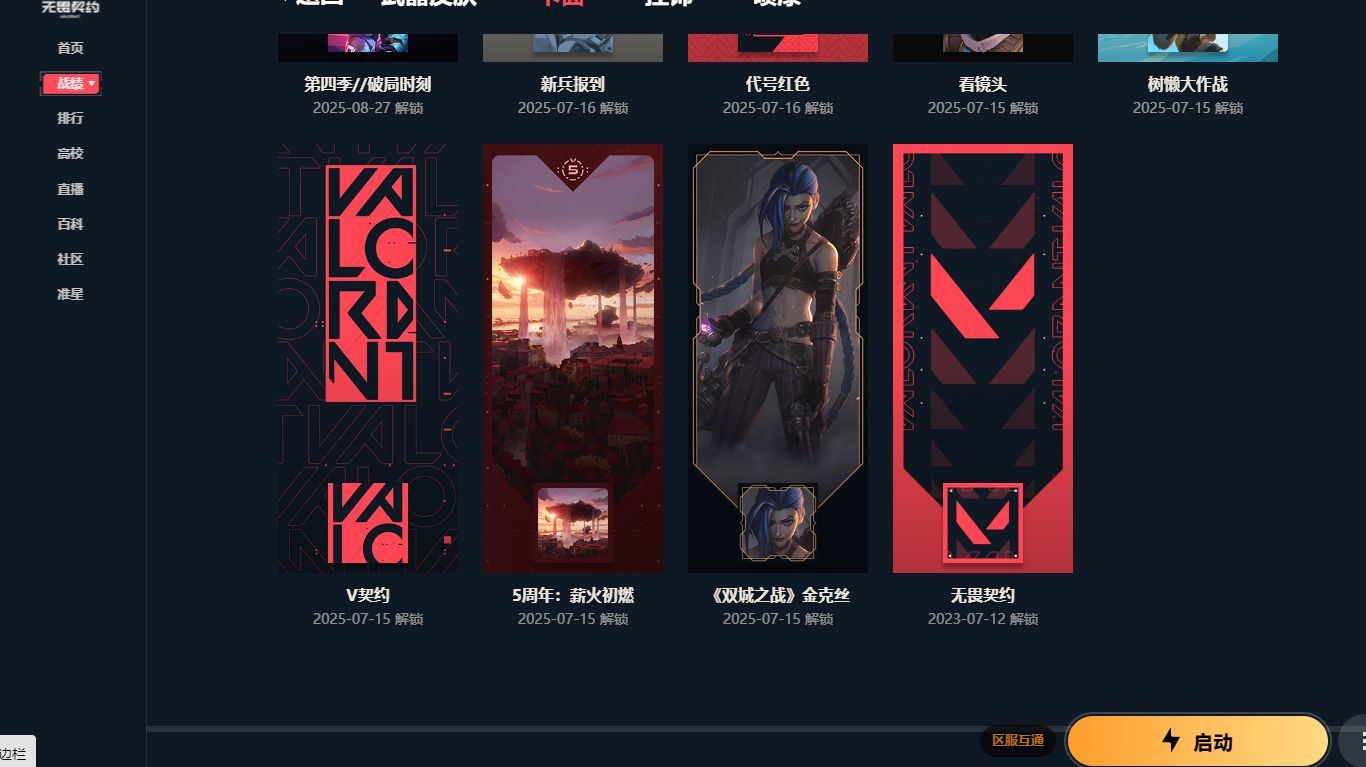Open the 第四季//破局时刻 card title

pyautogui.click(x=368, y=85)
